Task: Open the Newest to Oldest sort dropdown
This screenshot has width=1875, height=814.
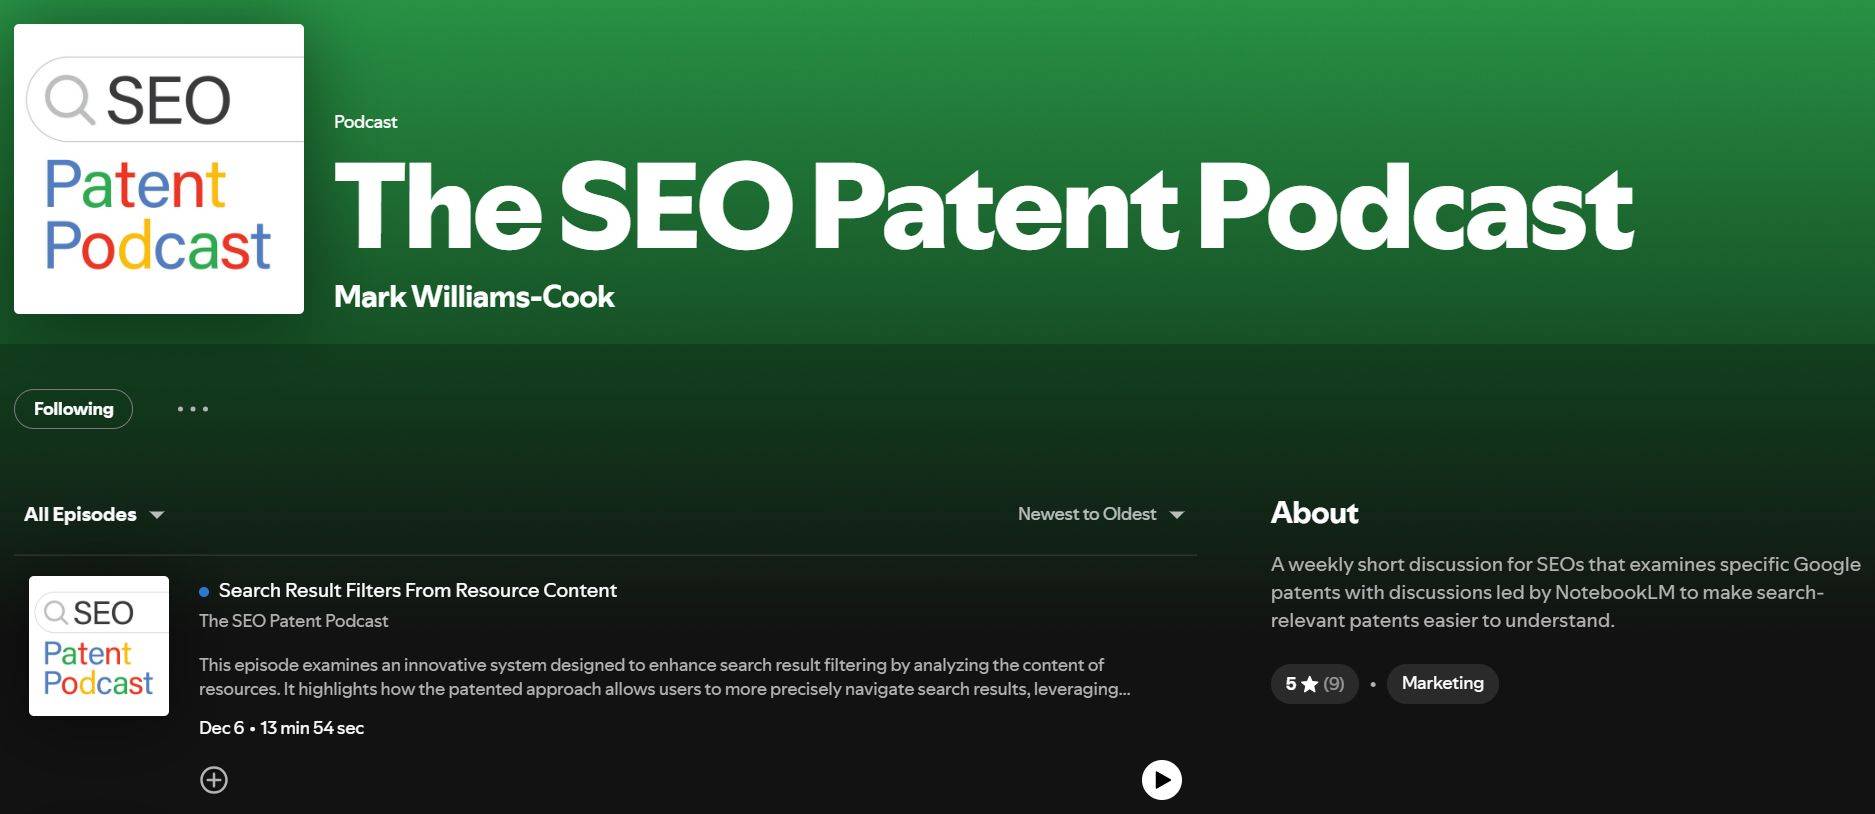Action: [1101, 514]
